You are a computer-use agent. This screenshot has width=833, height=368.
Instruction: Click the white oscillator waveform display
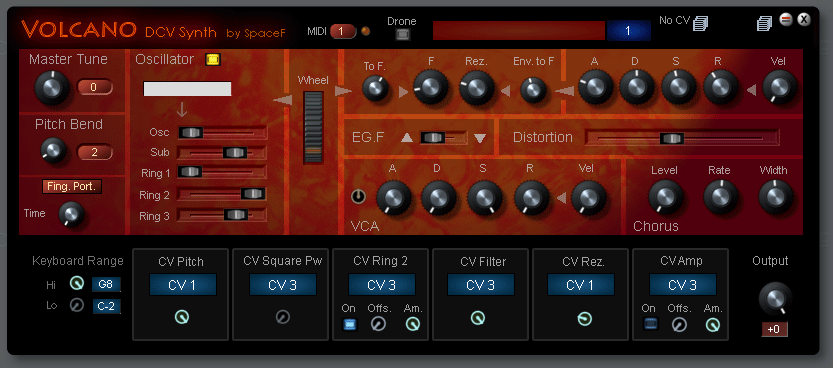click(188, 89)
